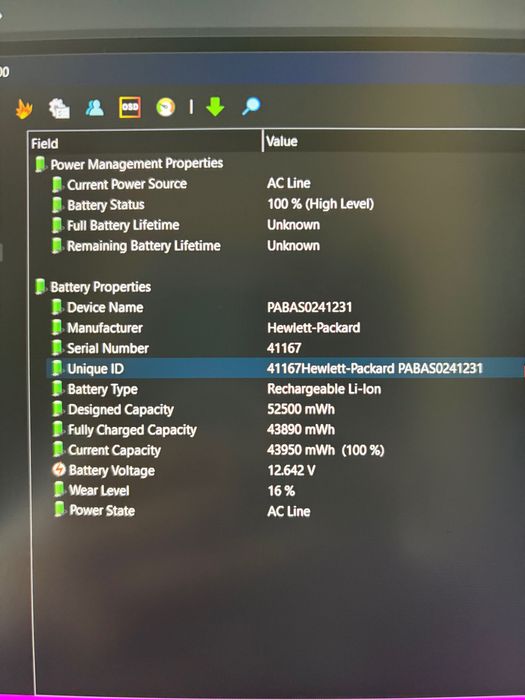Image resolution: width=525 pixels, height=700 pixels.
Task: Select the Current Capacity row
Action: (288, 450)
